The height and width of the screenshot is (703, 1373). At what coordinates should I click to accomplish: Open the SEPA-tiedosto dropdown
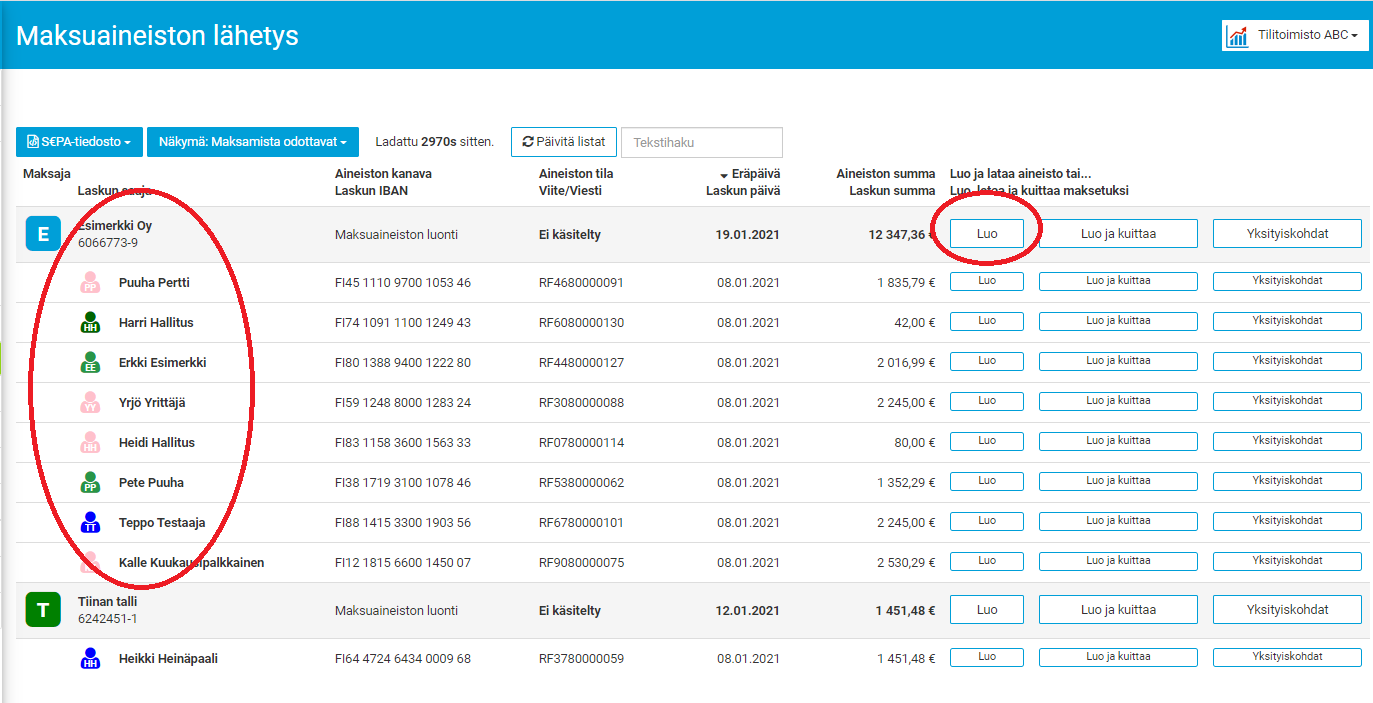tap(79, 142)
